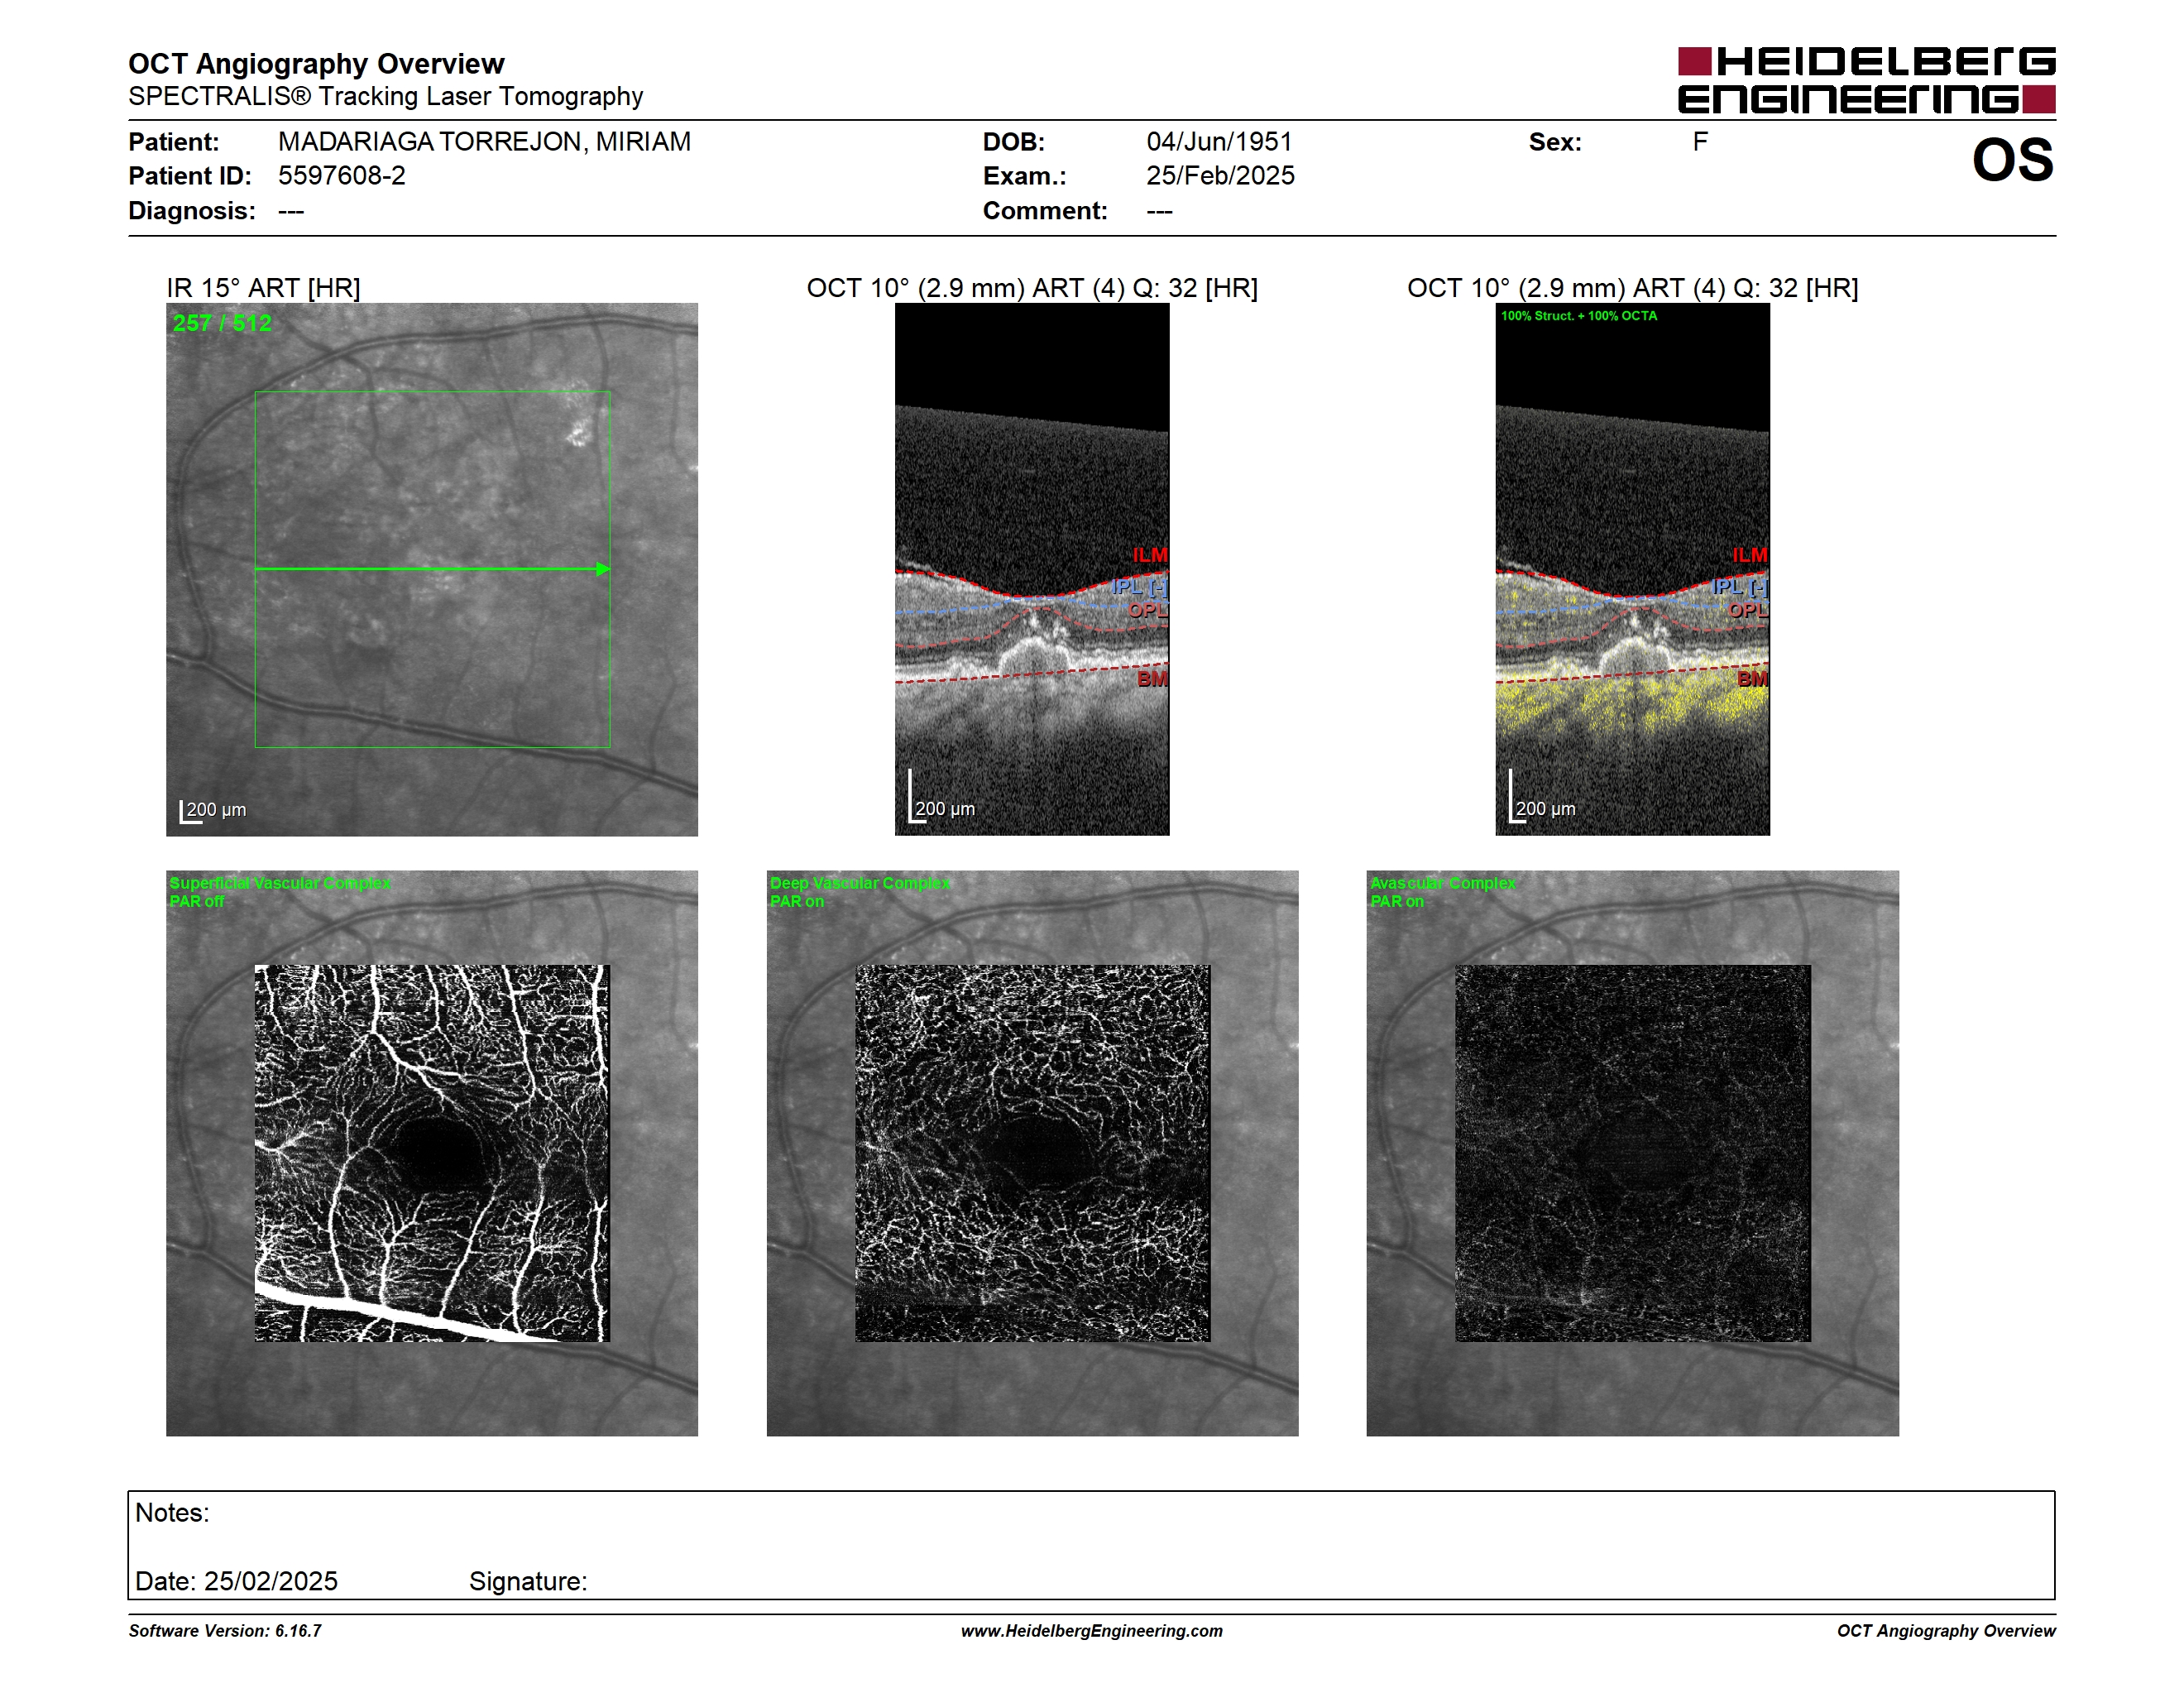The image size is (2184, 1688).
Task: Click the Signature field
Action: point(528,1581)
